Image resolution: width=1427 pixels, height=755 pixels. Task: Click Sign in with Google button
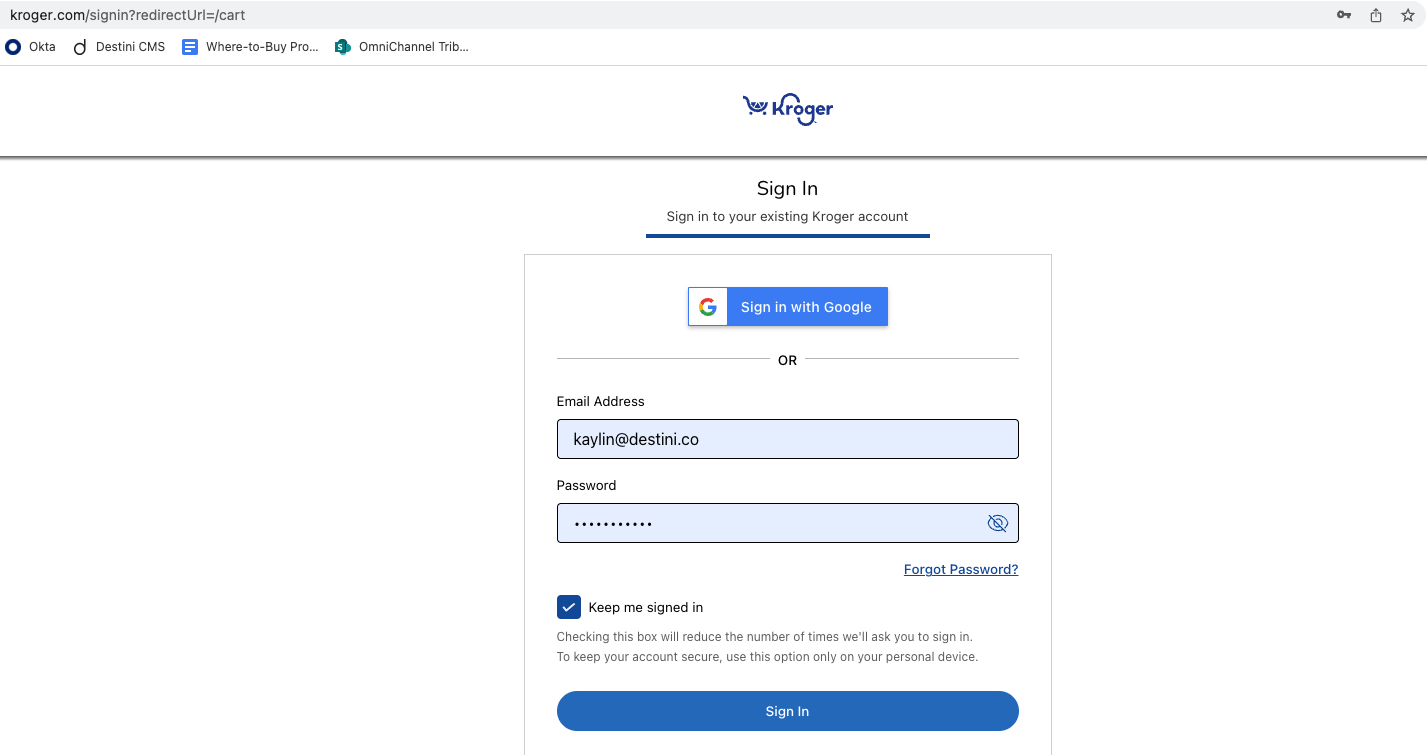(x=788, y=307)
